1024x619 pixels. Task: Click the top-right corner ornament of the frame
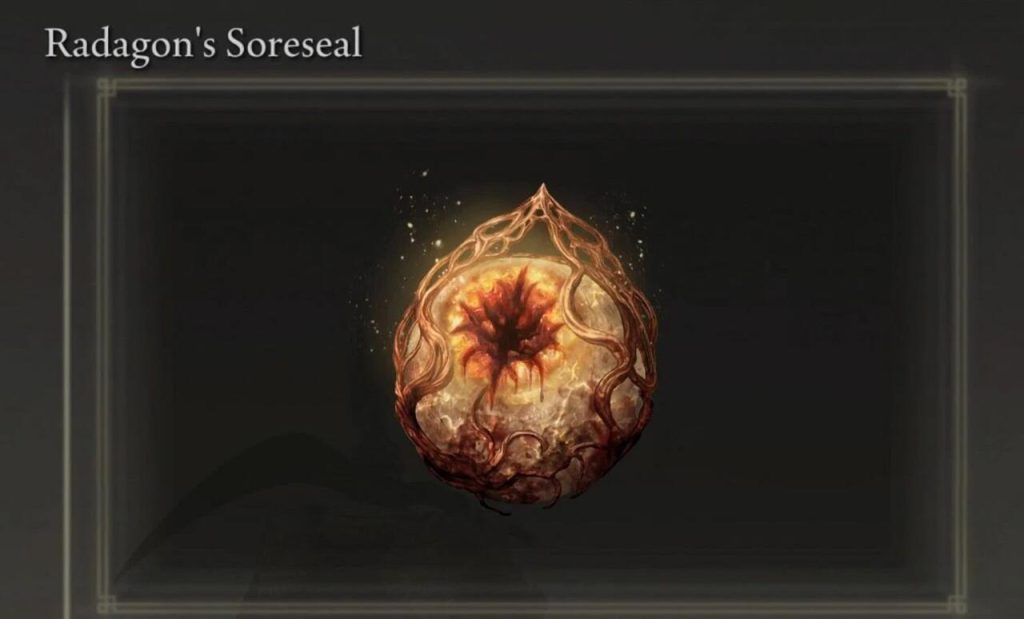coord(957,87)
